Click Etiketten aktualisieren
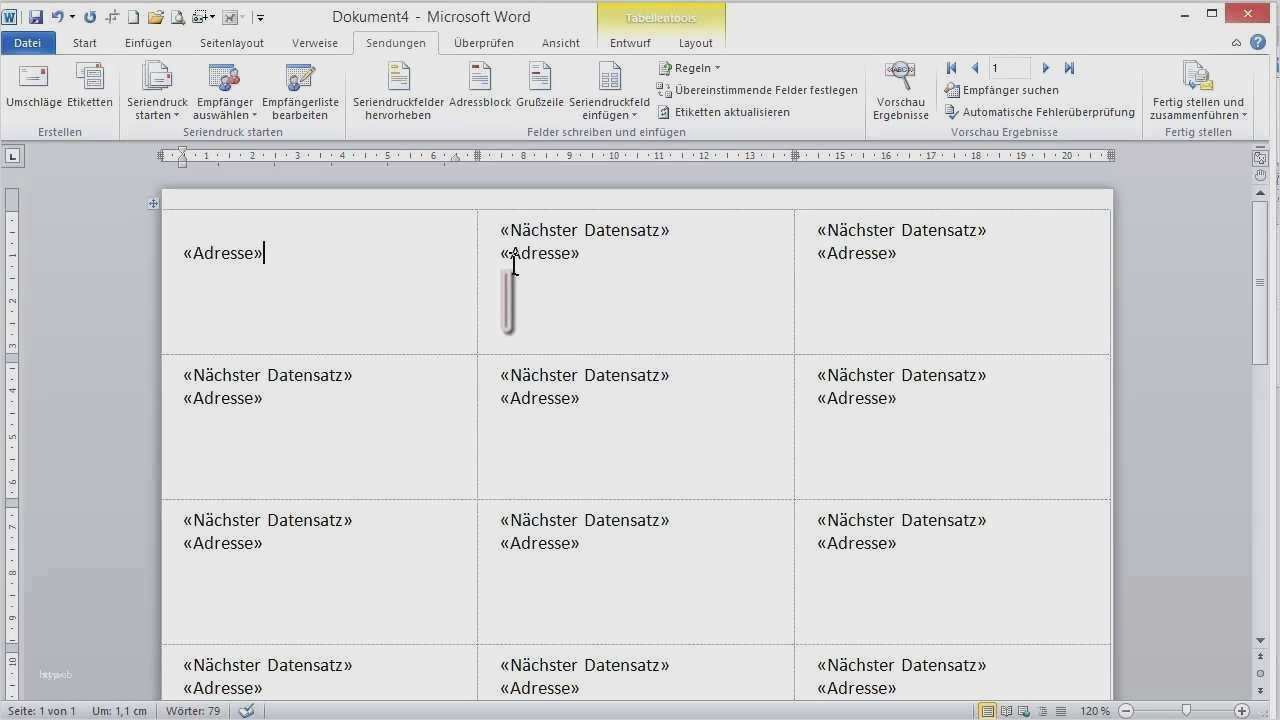The image size is (1280, 720). 724,112
